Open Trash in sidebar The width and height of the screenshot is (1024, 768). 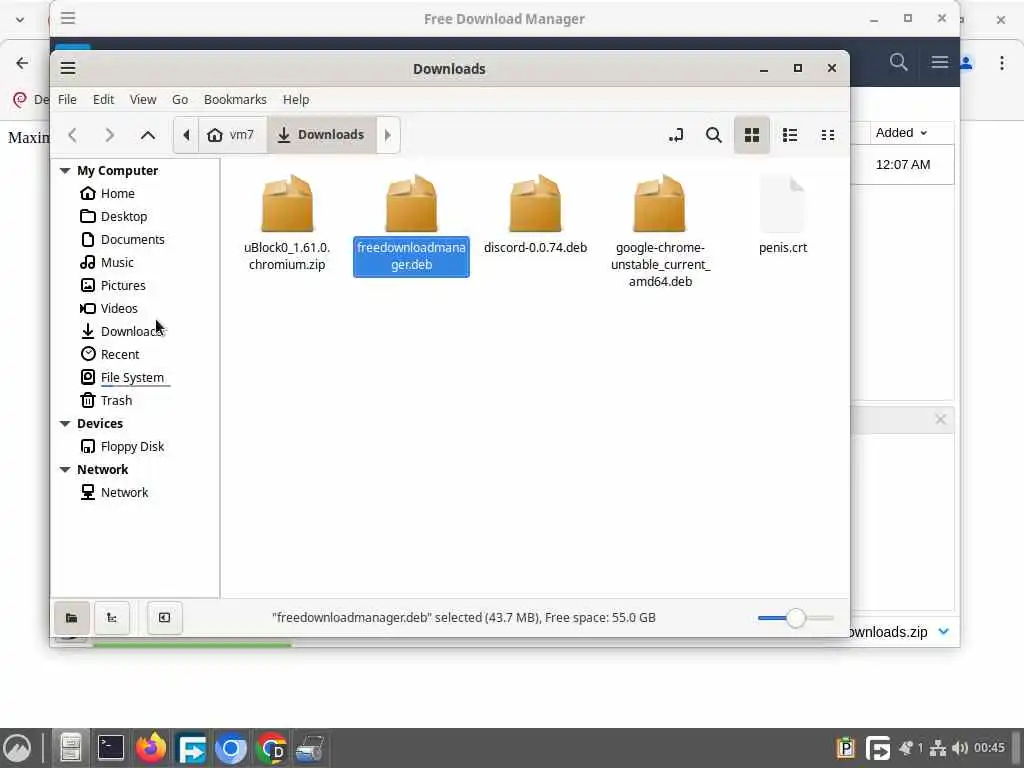(x=116, y=400)
